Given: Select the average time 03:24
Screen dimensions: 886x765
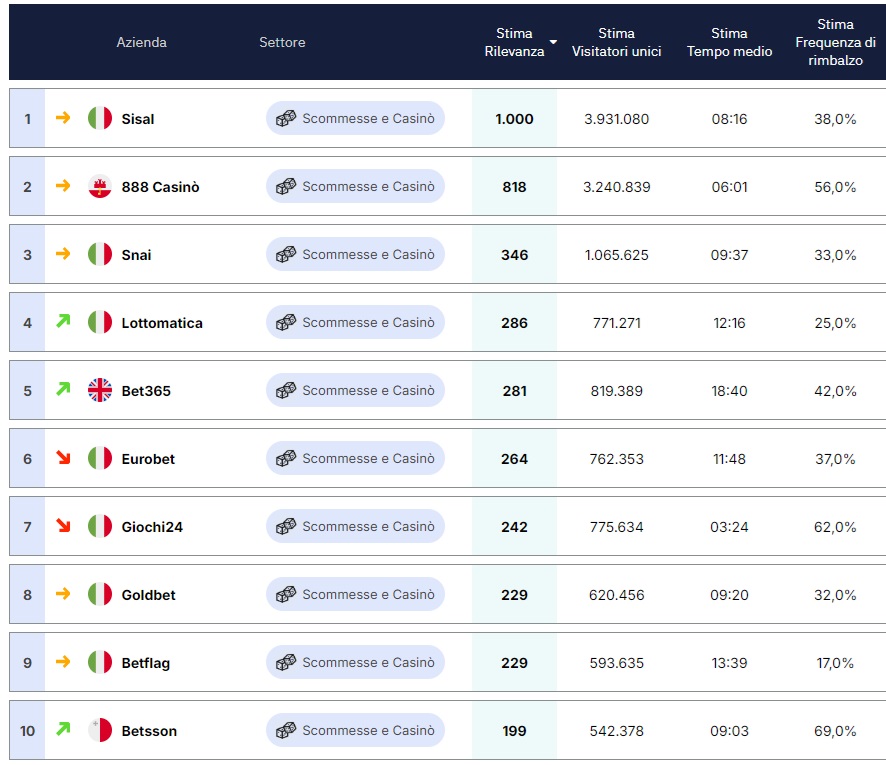Looking at the screenshot, I should coord(729,527).
